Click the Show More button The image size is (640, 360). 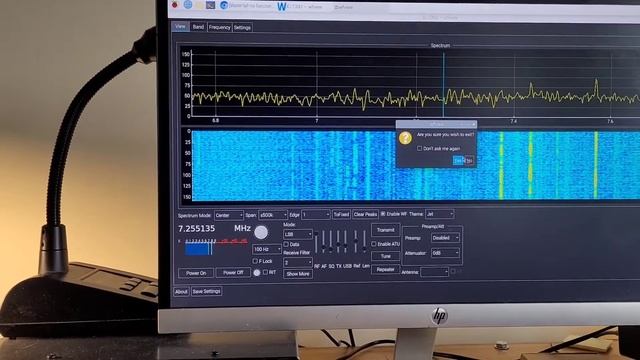(298, 274)
